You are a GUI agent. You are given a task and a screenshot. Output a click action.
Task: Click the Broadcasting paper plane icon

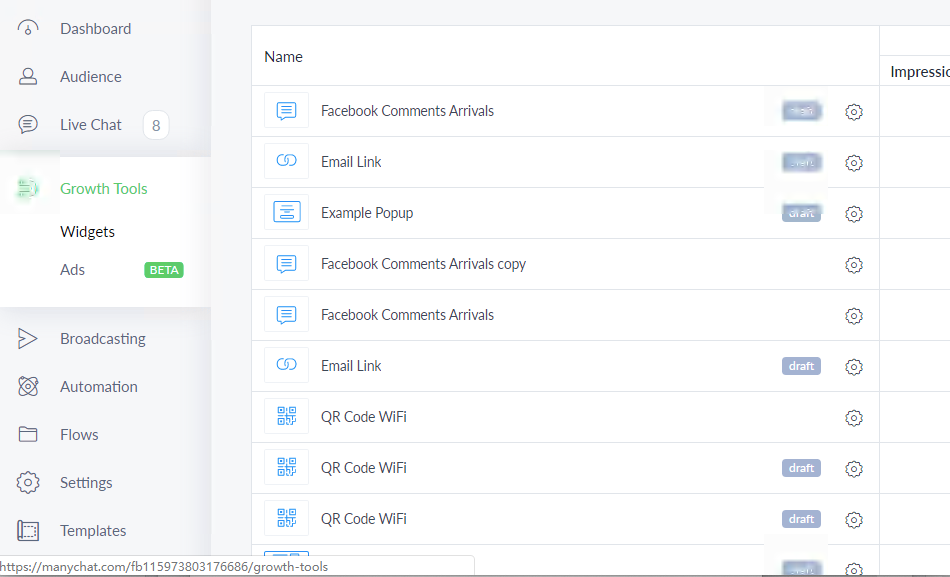(28, 339)
